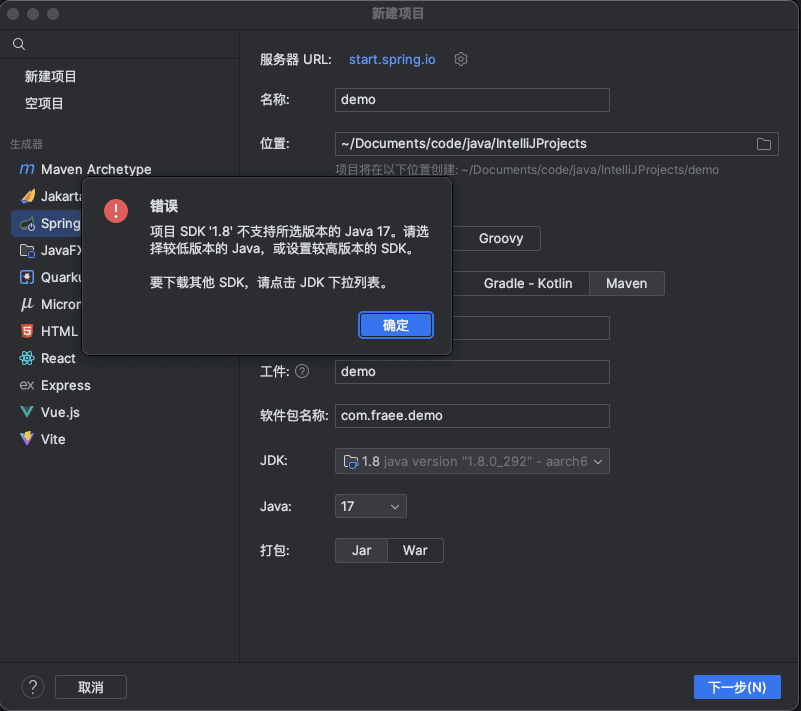
Task: Choose War packaging
Action: coord(415,551)
